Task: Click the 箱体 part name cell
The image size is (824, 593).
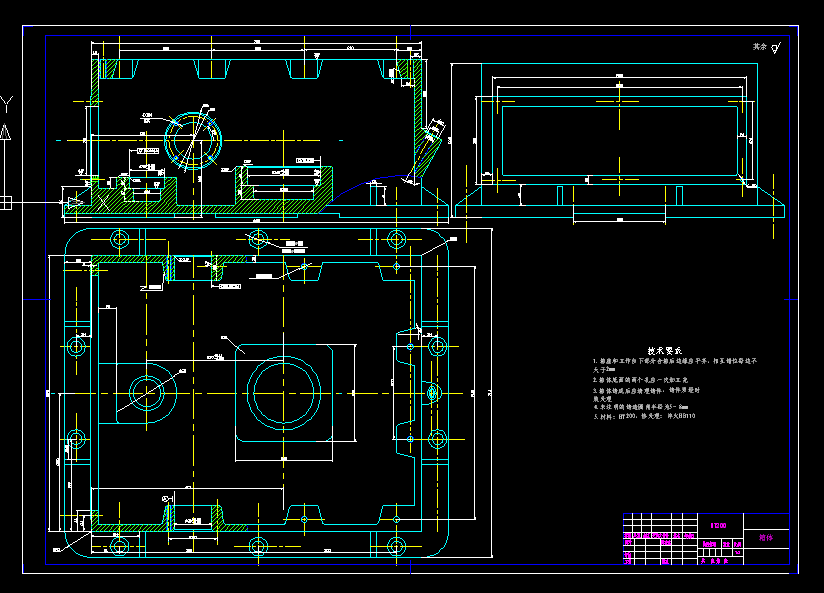Action: click(766, 537)
